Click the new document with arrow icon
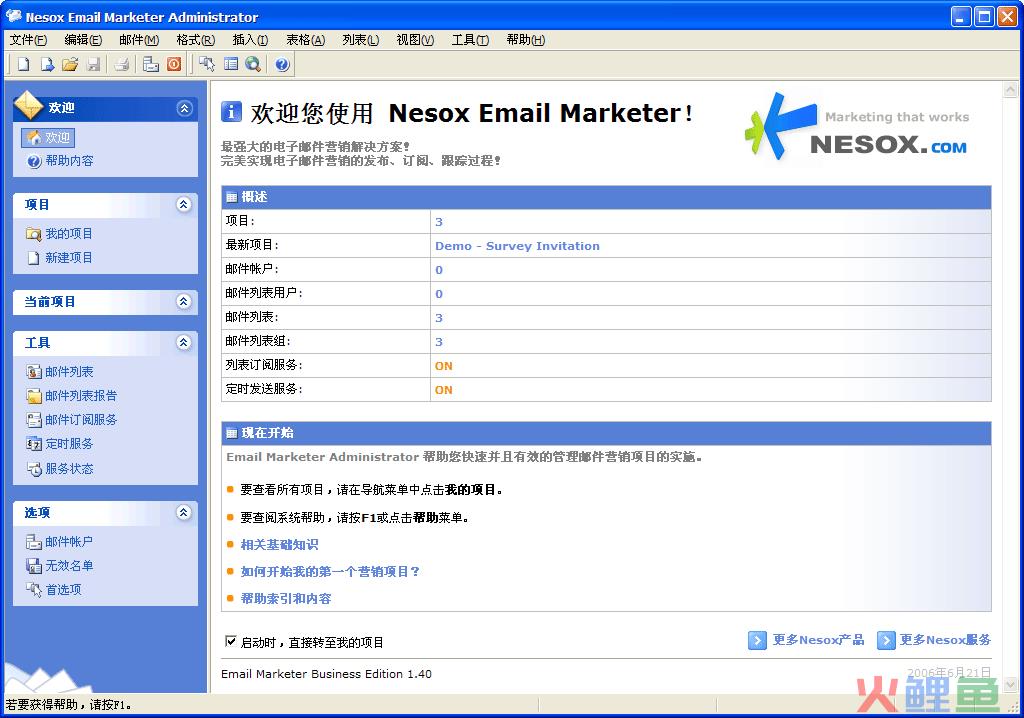 pos(47,64)
